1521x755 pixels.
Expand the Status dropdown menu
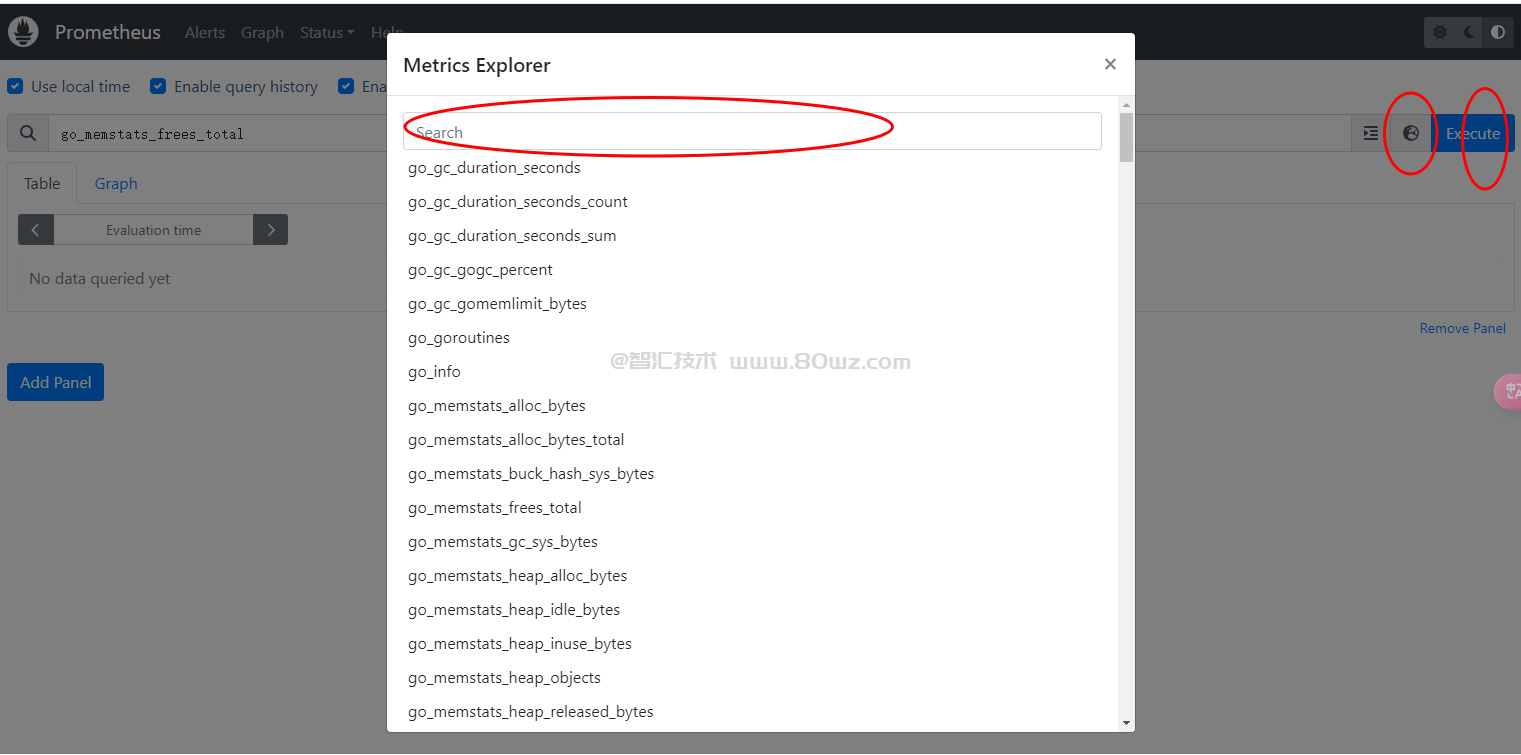click(327, 33)
